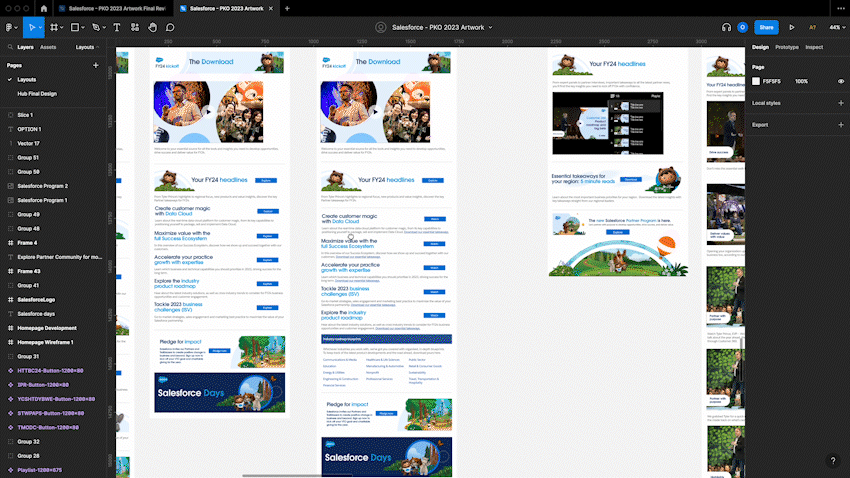Click the Salesforce Days banner in first layout

click(220, 392)
